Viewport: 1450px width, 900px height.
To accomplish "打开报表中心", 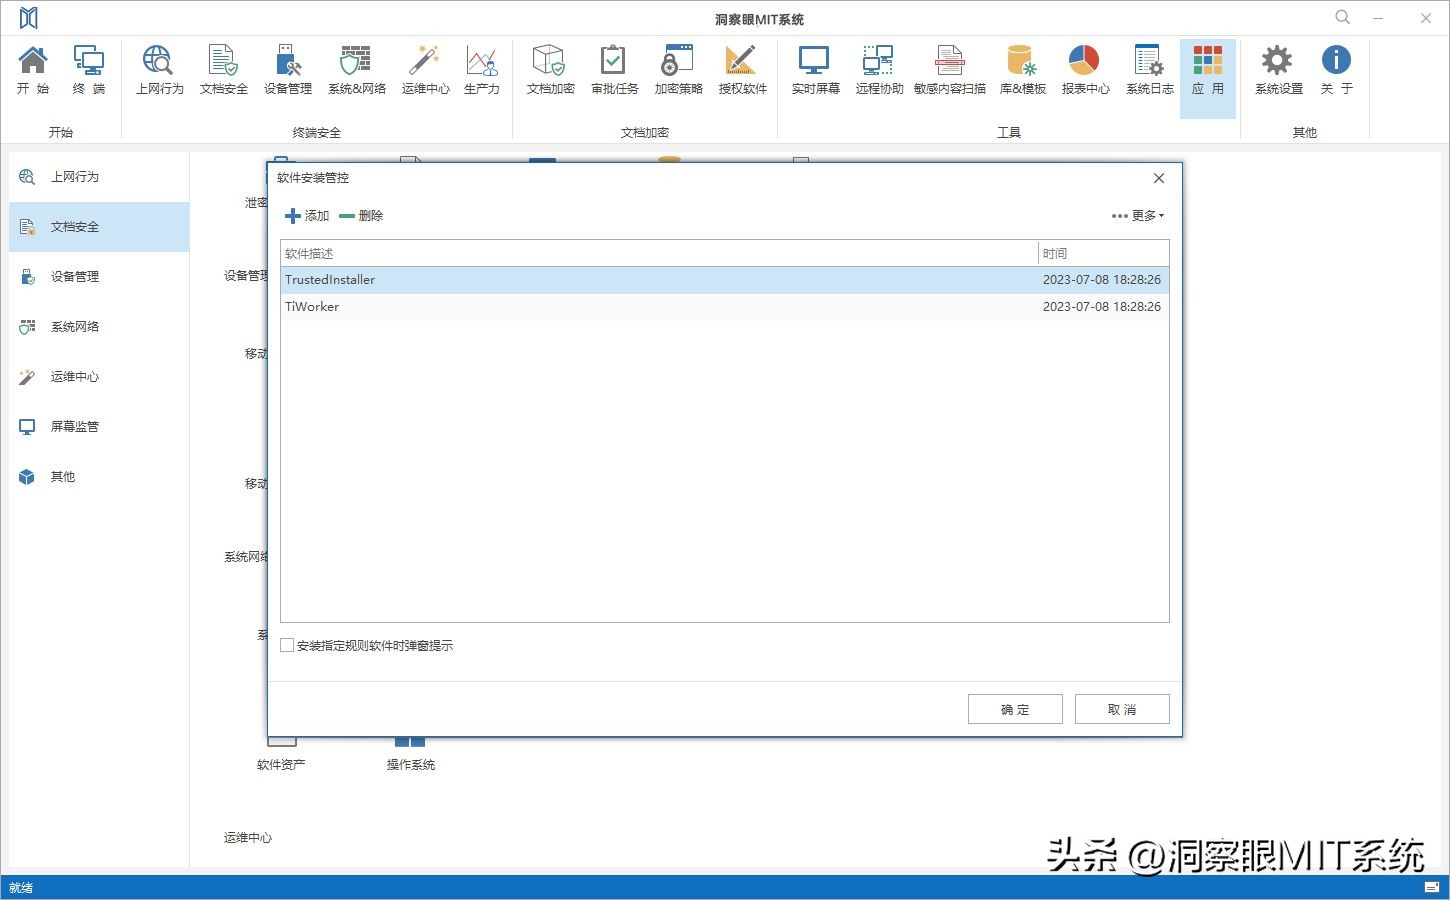I will click(x=1084, y=68).
